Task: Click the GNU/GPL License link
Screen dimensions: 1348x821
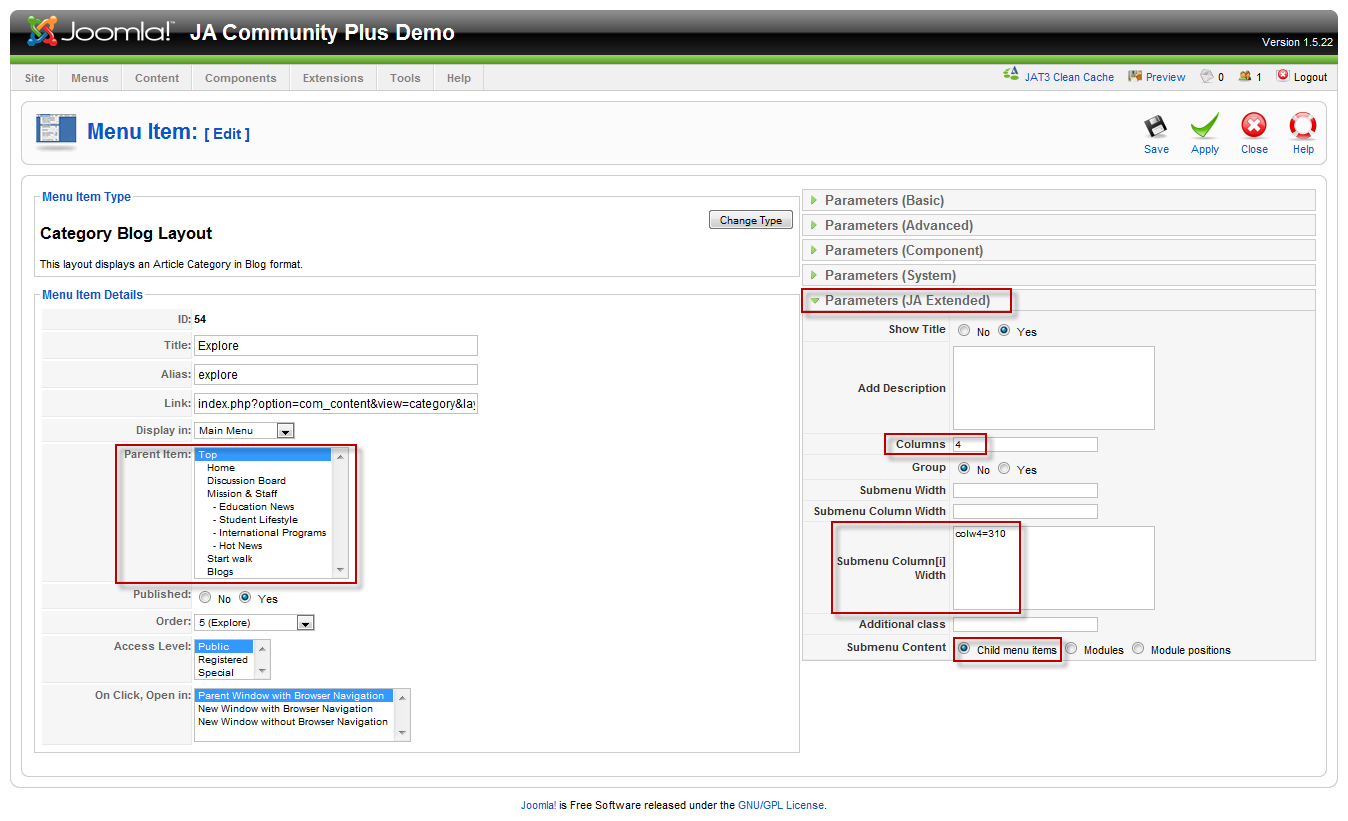Action: (781, 805)
